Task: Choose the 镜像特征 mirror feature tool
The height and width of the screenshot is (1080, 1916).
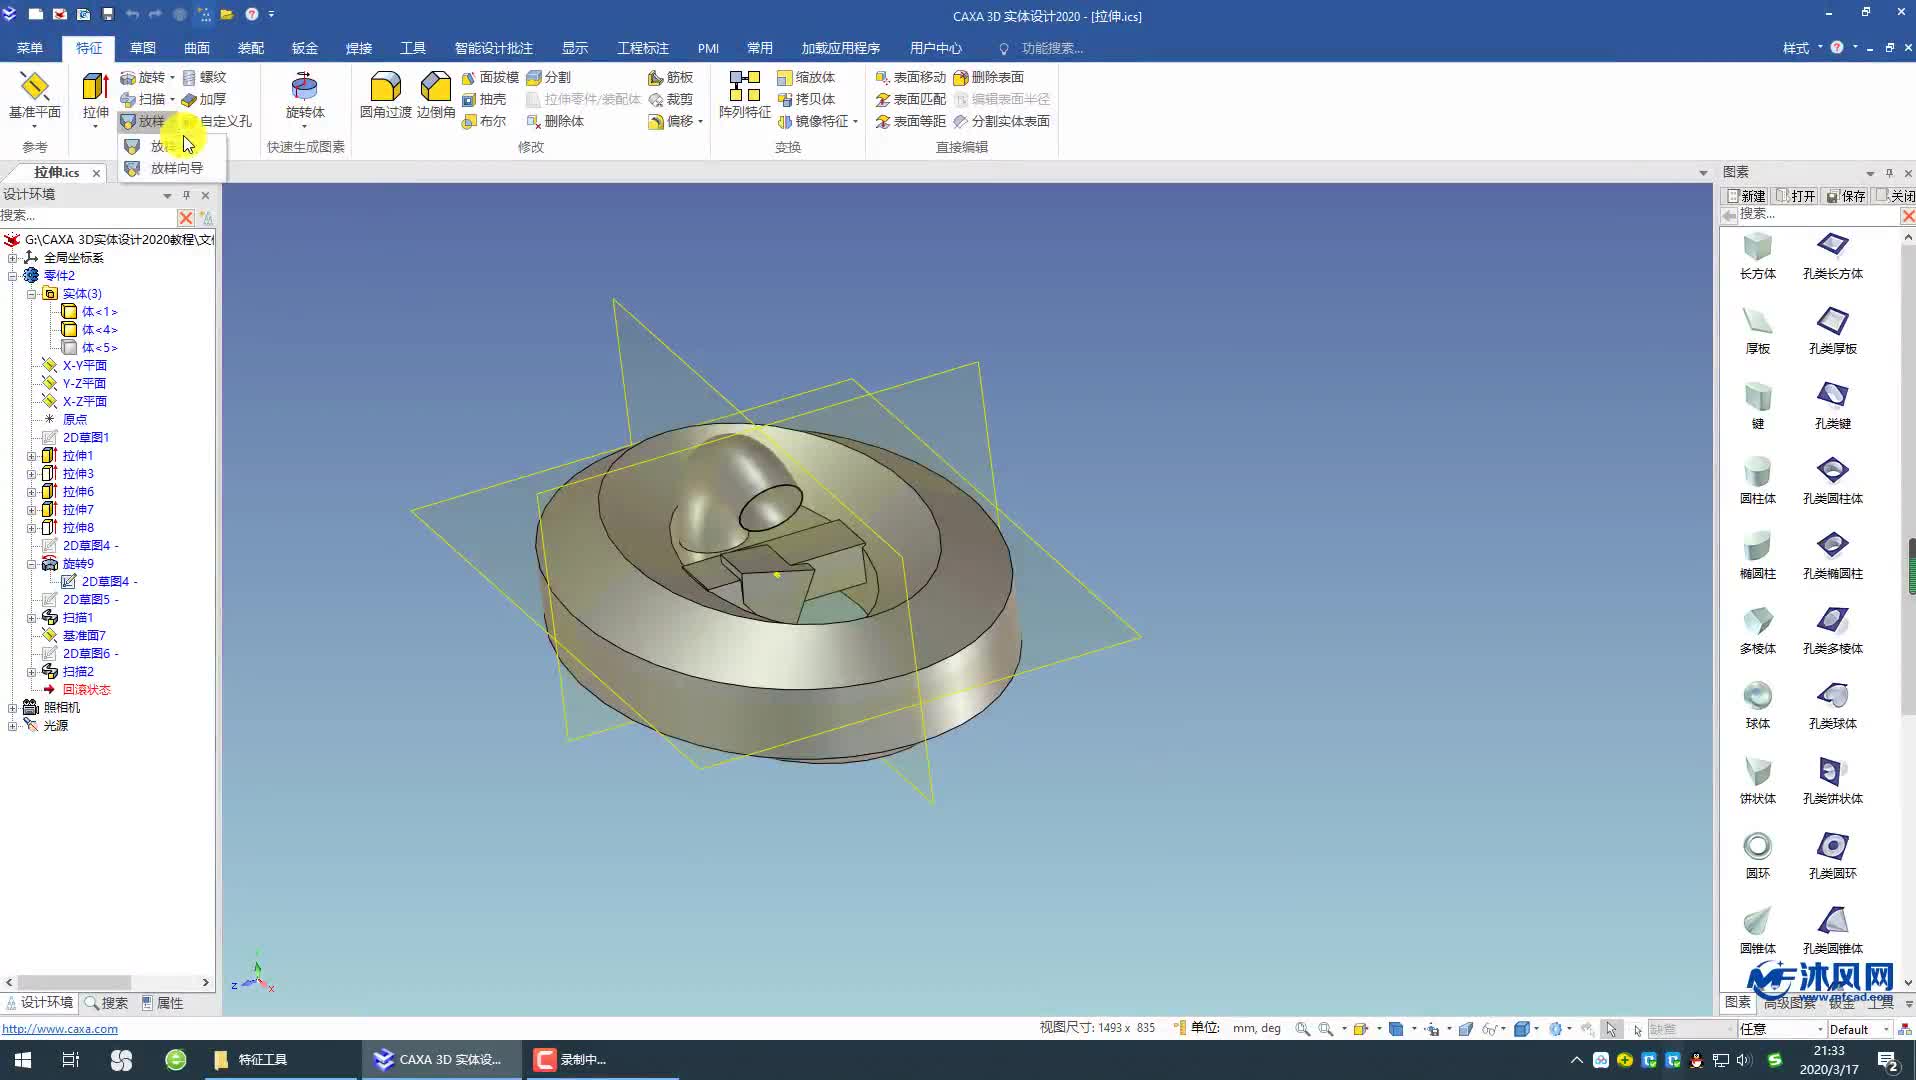Action: (813, 121)
